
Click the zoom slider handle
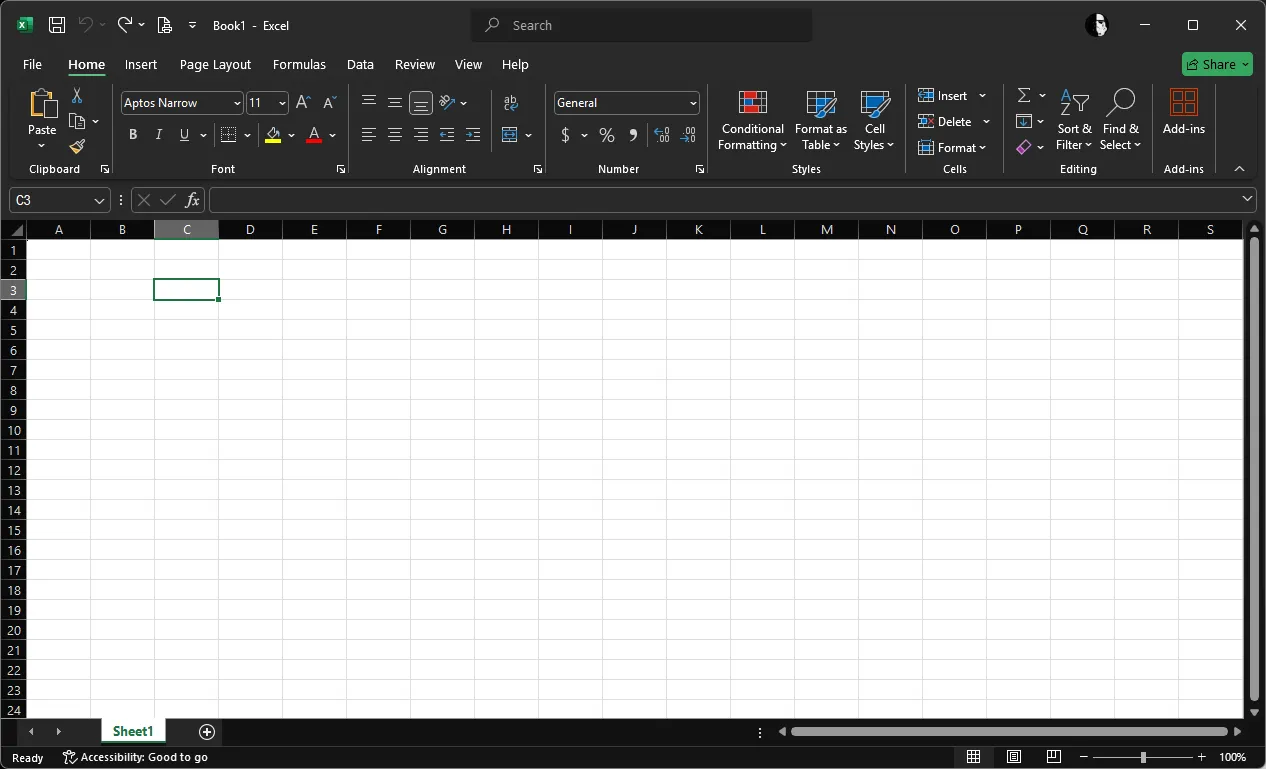pyautogui.click(x=1143, y=757)
